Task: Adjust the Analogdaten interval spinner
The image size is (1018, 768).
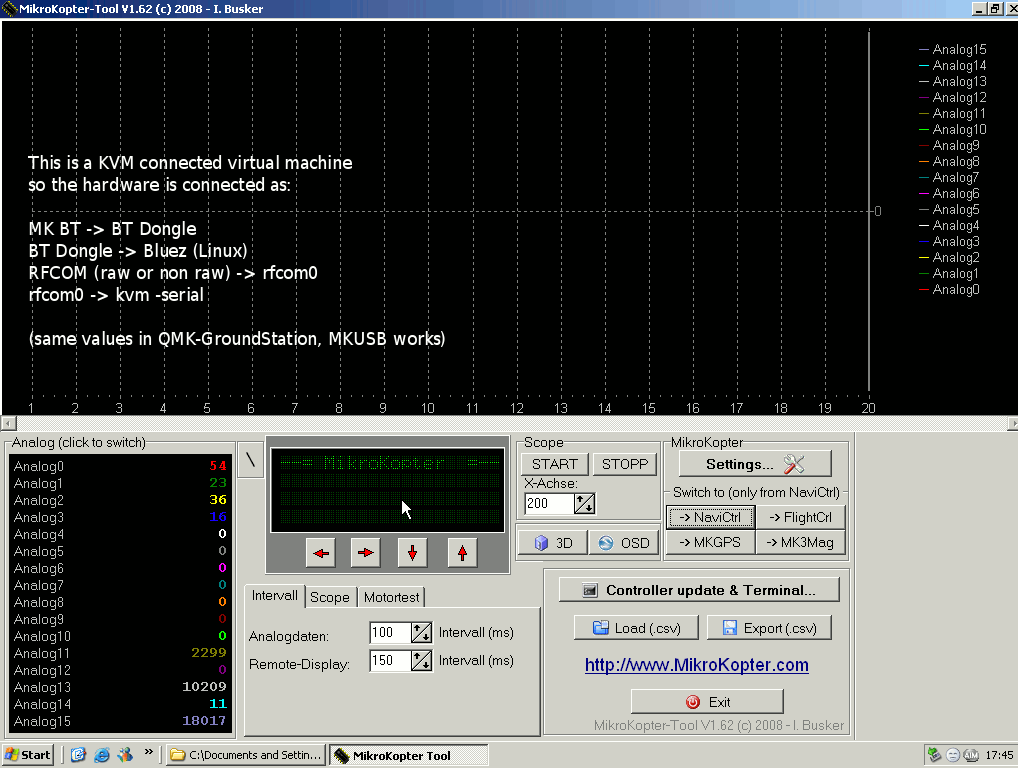Action: coord(421,633)
